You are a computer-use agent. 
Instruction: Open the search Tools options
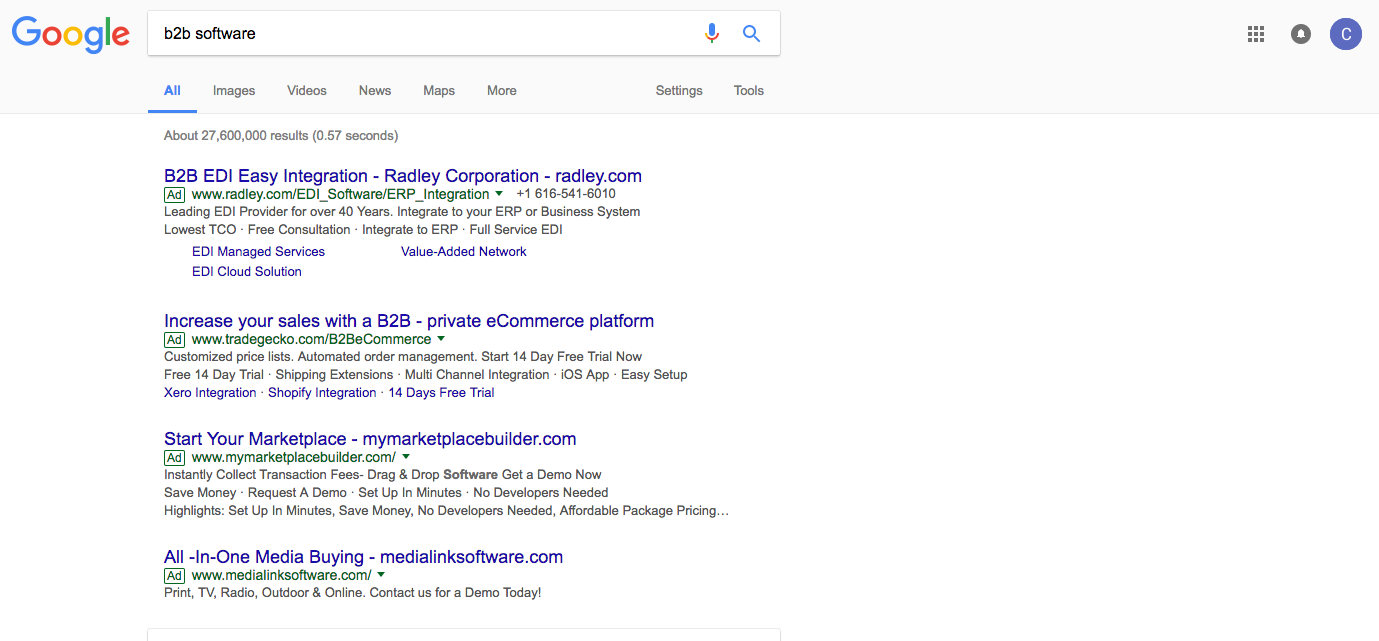(748, 91)
